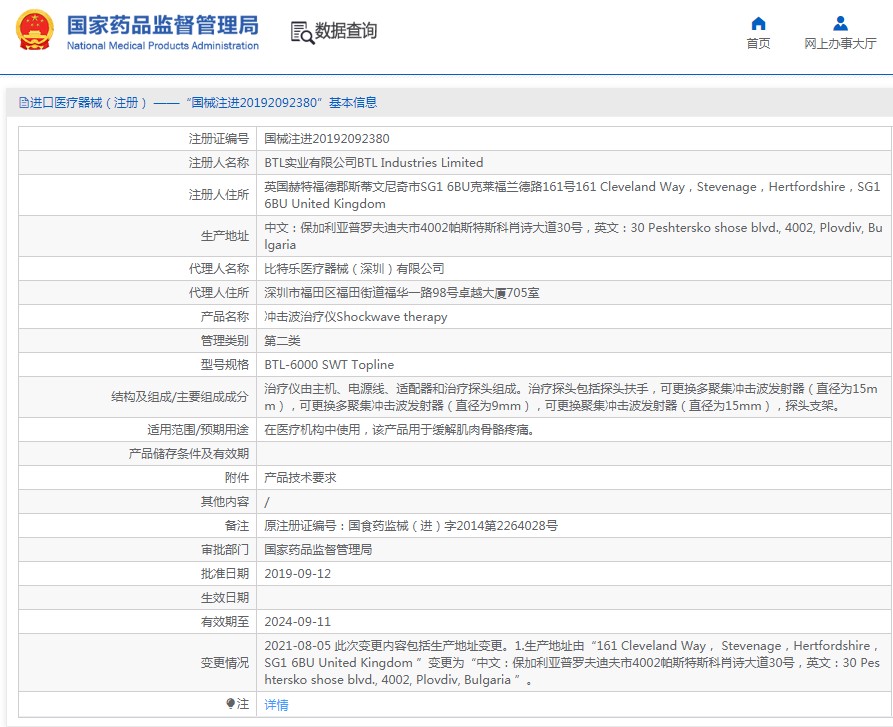Screen dimensions: 893x727
Task: Click 冲击波治疗仪Shockwave therapy product name
Action: pyautogui.click(x=355, y=316)
